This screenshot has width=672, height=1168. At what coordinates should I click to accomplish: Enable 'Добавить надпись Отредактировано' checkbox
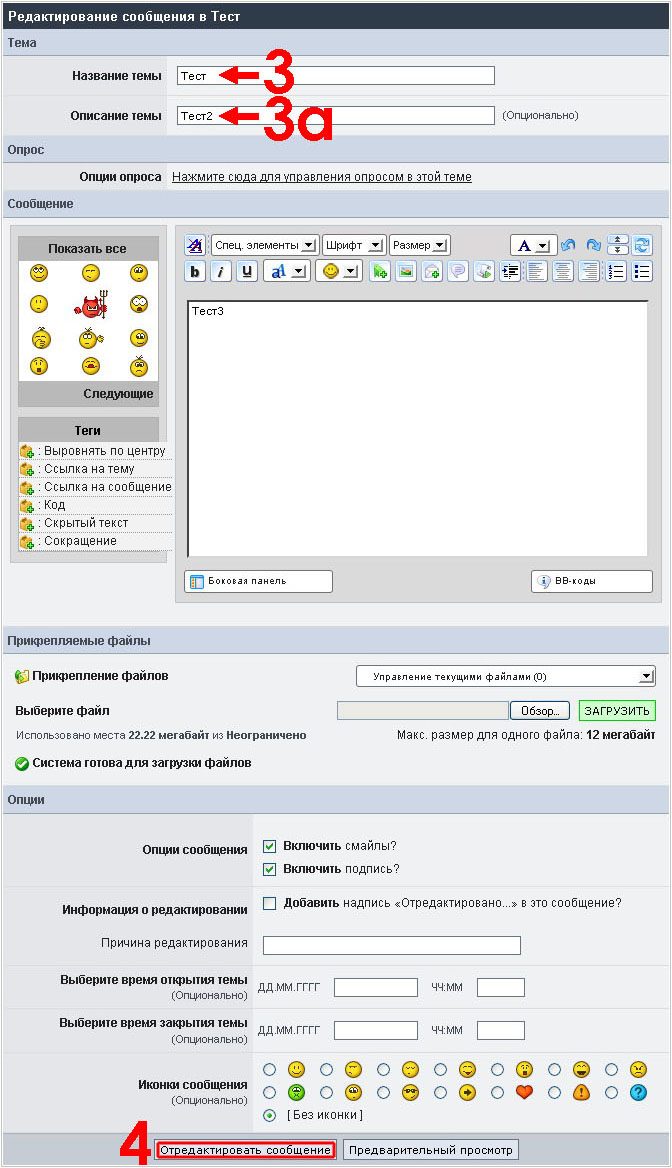tap(269, 903)
